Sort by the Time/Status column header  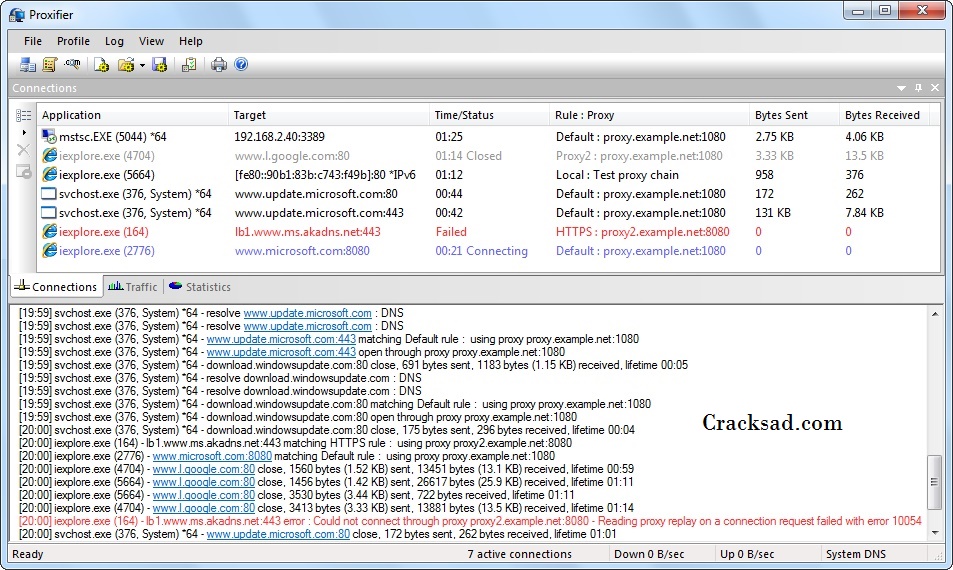tap(489, 115)
